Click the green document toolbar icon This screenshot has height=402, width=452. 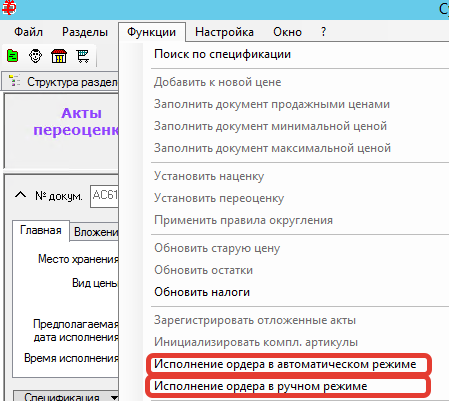point(13,56)
